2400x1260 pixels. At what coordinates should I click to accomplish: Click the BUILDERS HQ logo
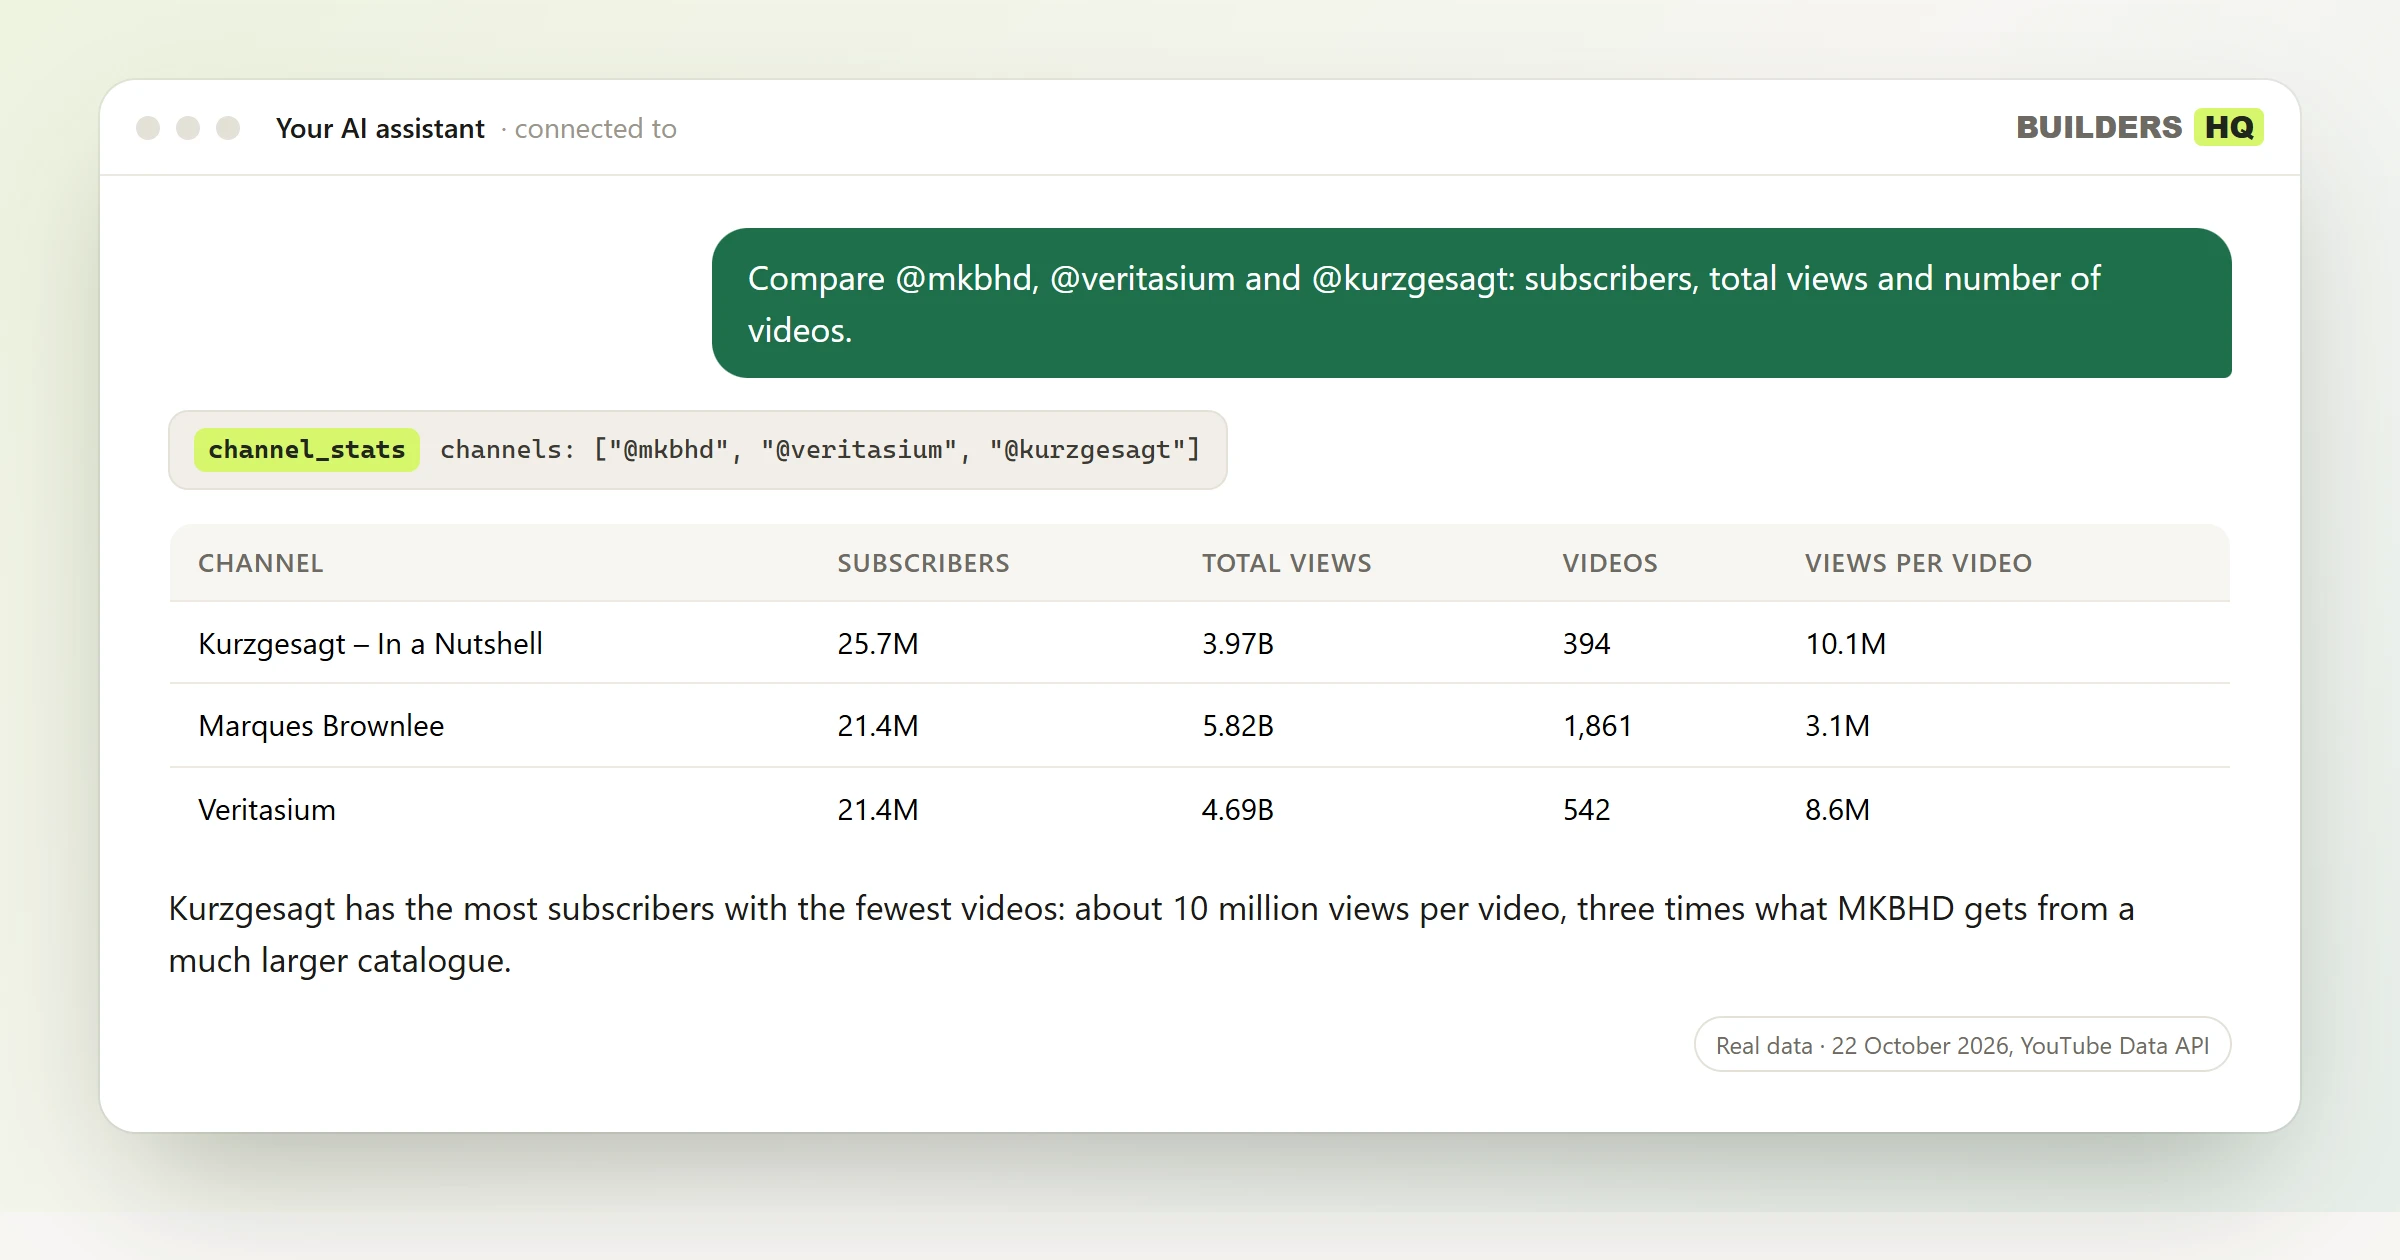[x=2139, y=127]
